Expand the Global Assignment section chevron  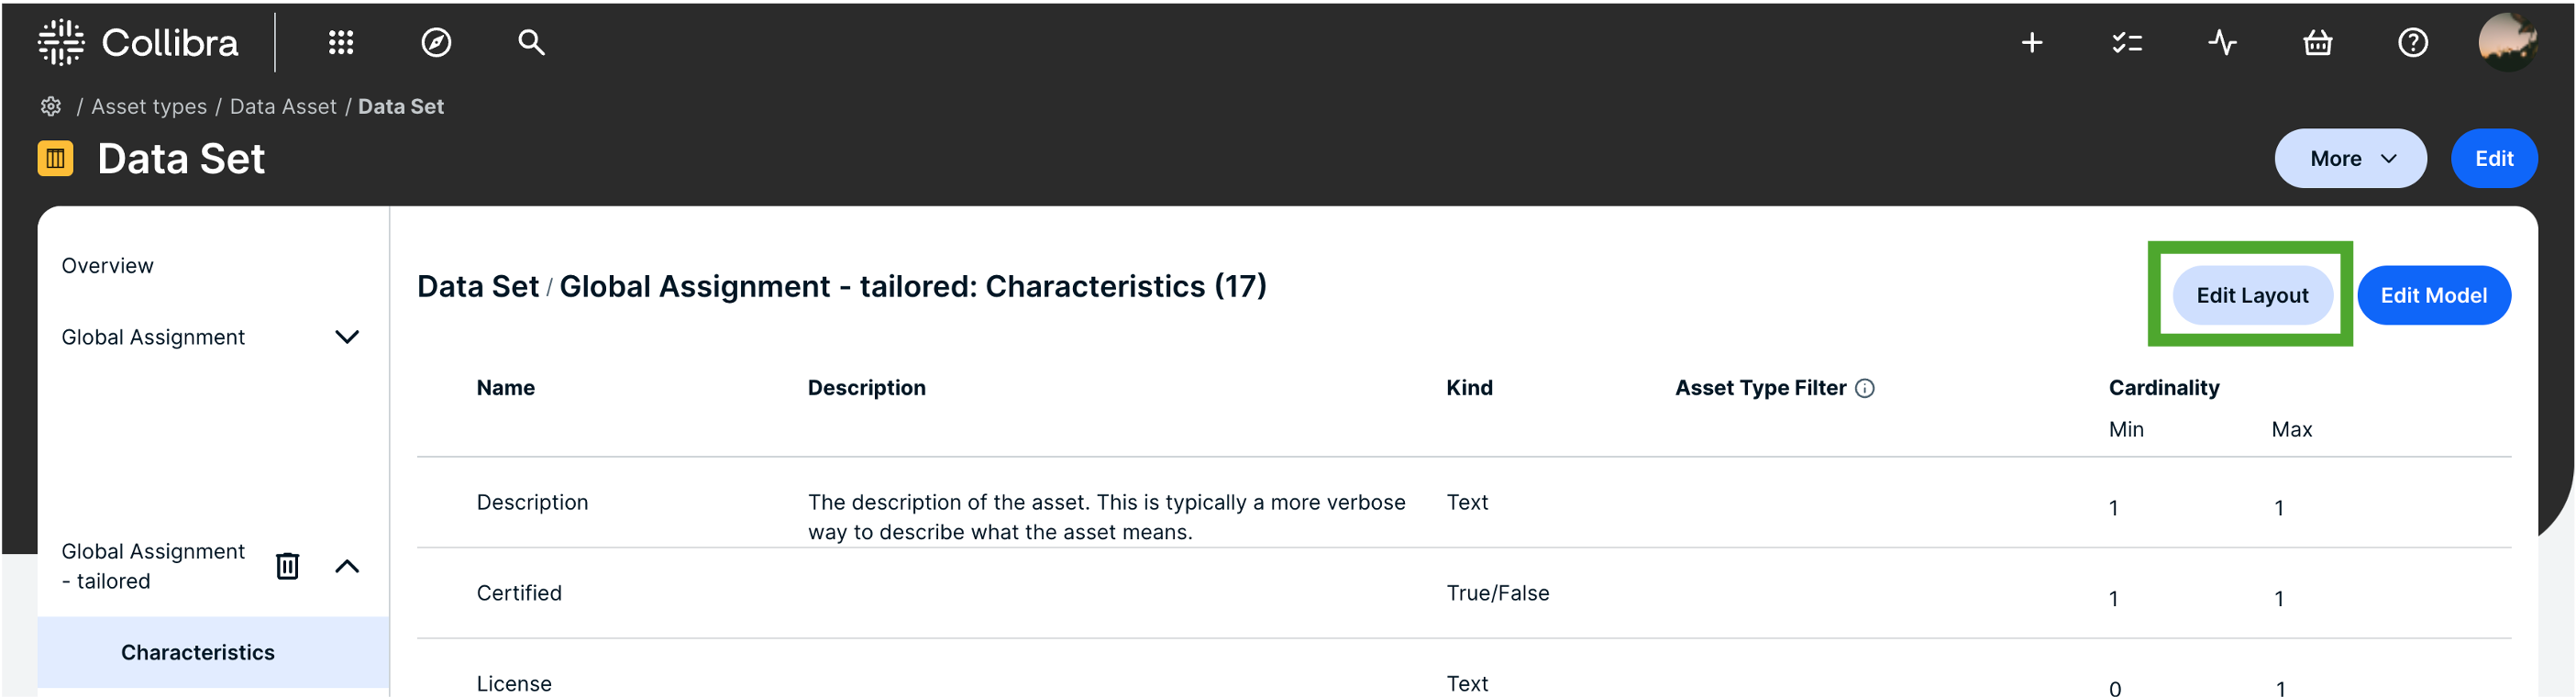[346, 337]
